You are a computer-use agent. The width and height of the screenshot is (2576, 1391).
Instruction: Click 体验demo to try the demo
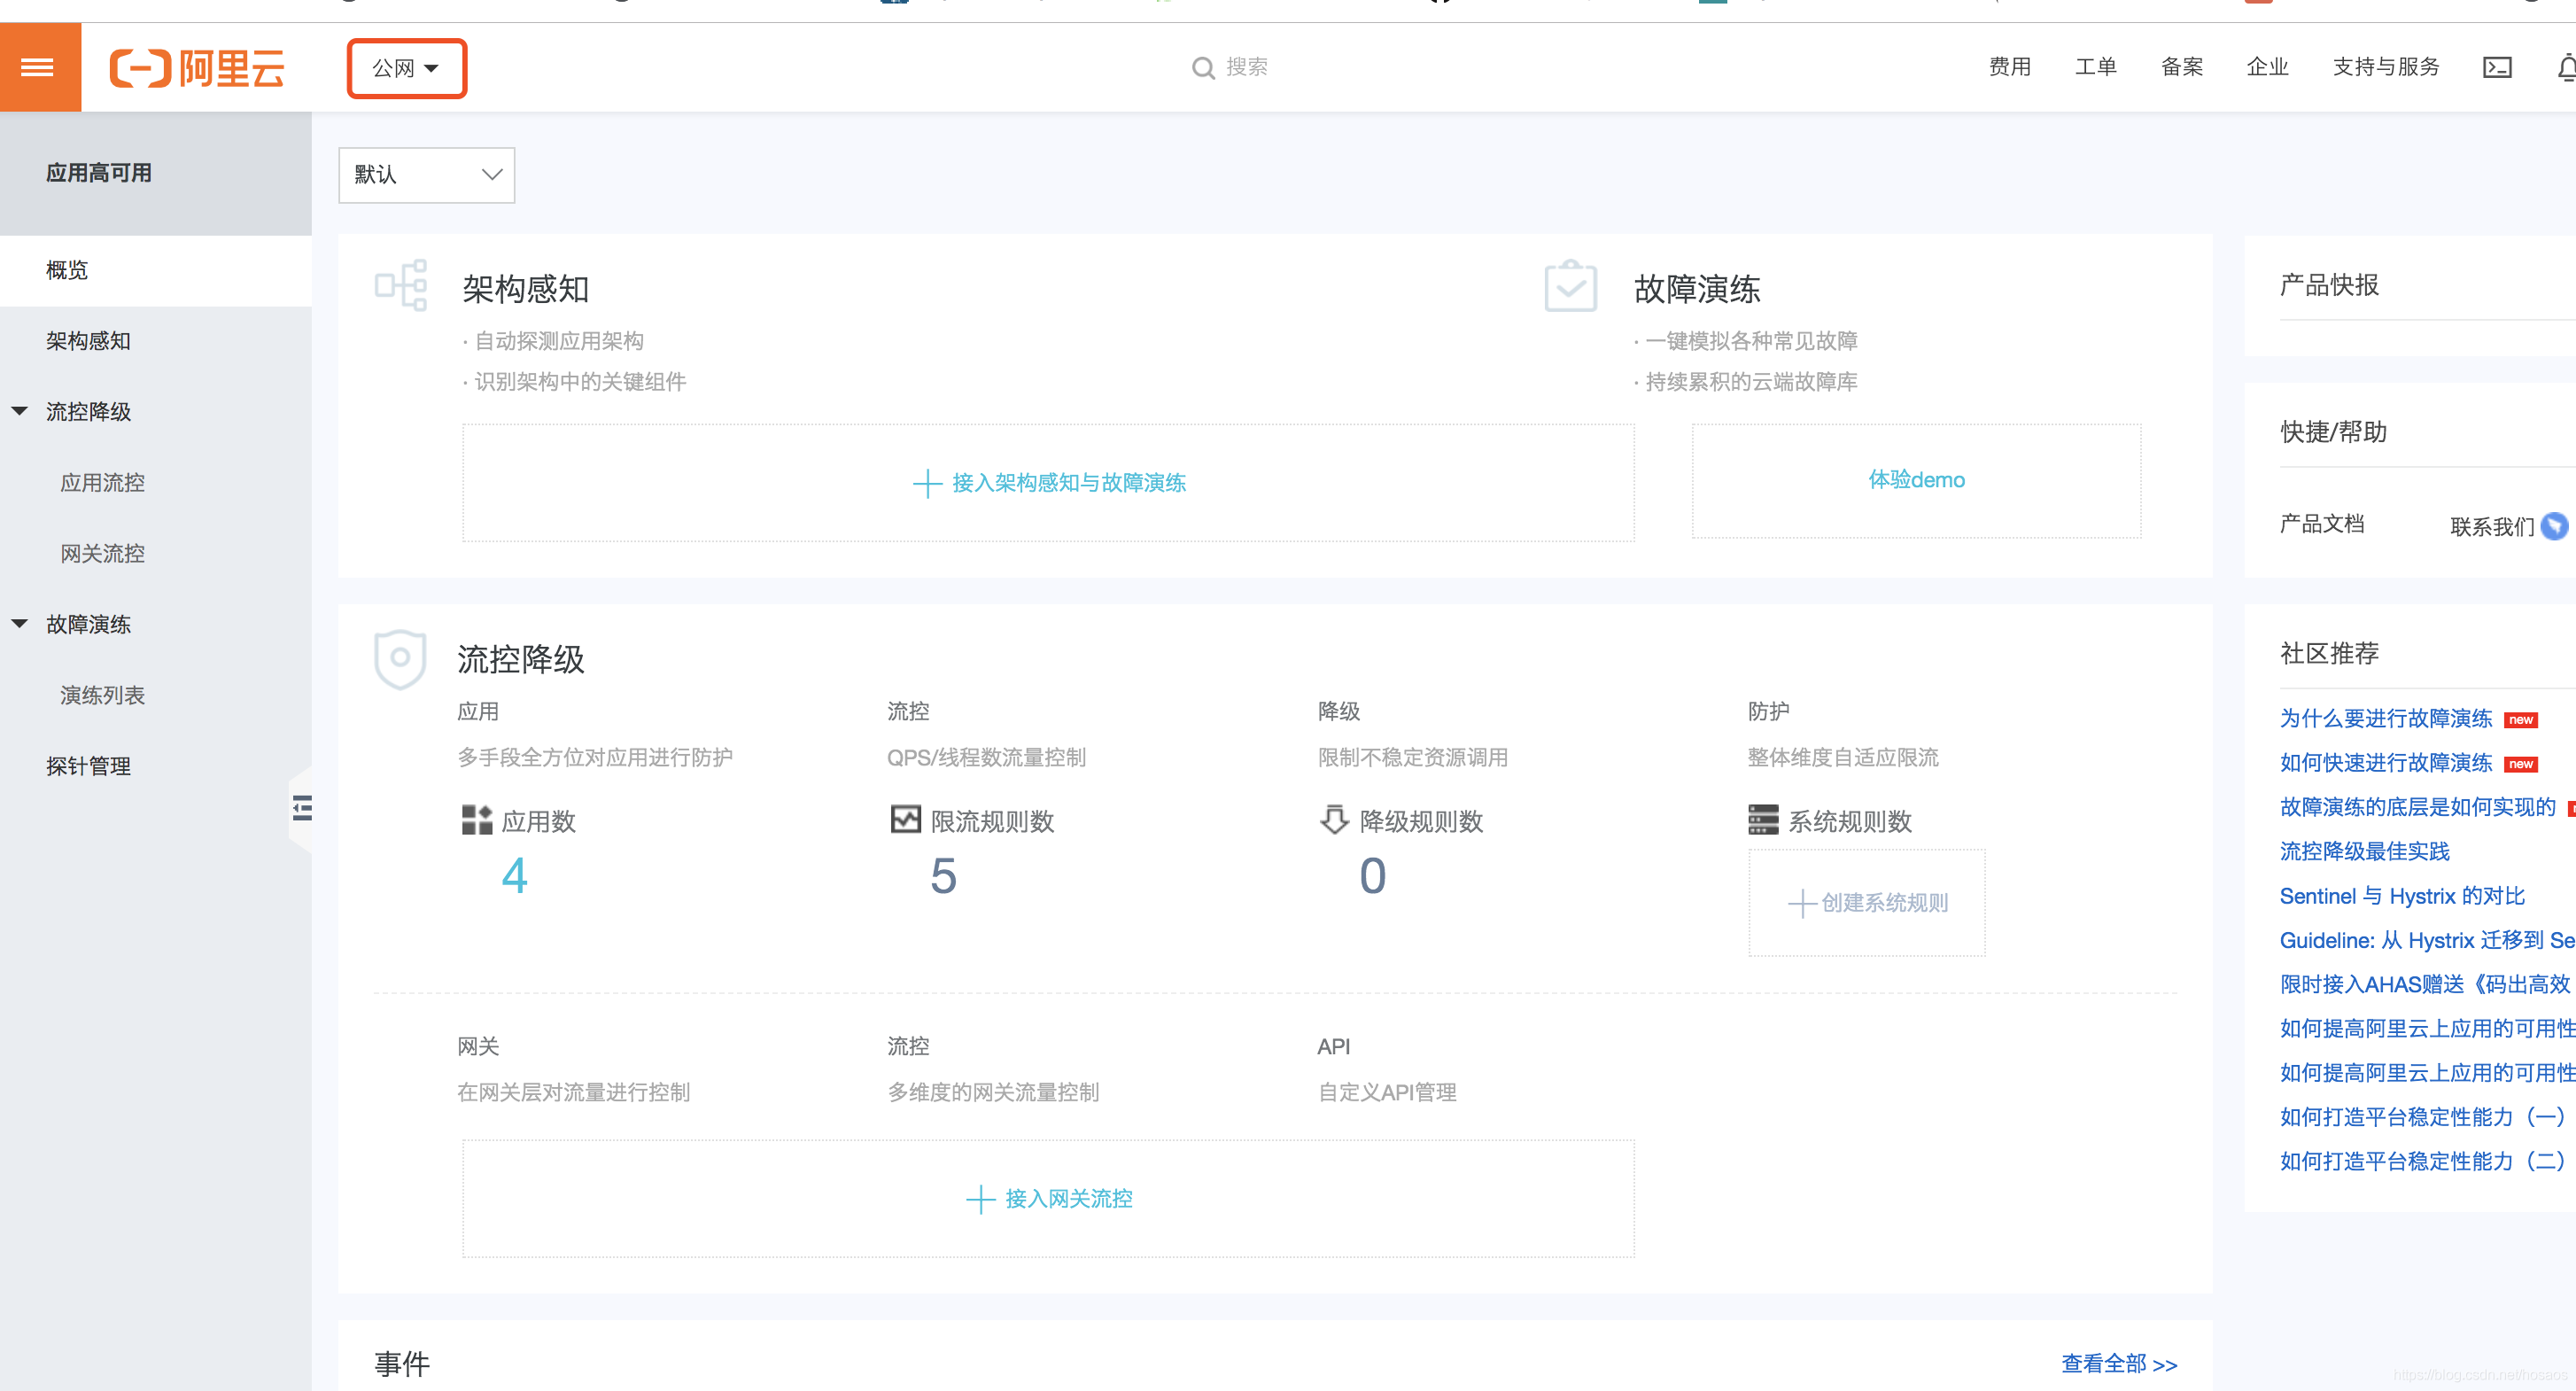pos(1915,479)
